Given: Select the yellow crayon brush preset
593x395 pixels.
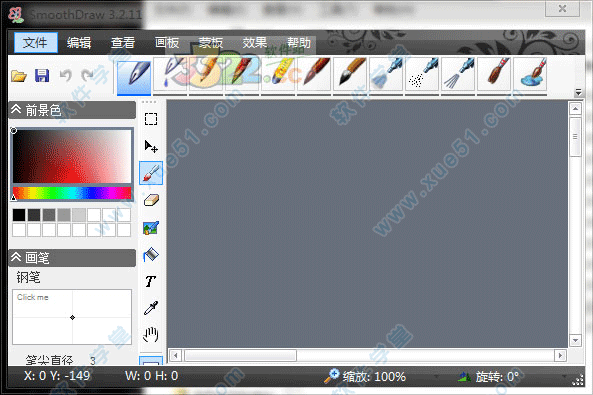Looking at the screenshot, I should pos(278,75).
